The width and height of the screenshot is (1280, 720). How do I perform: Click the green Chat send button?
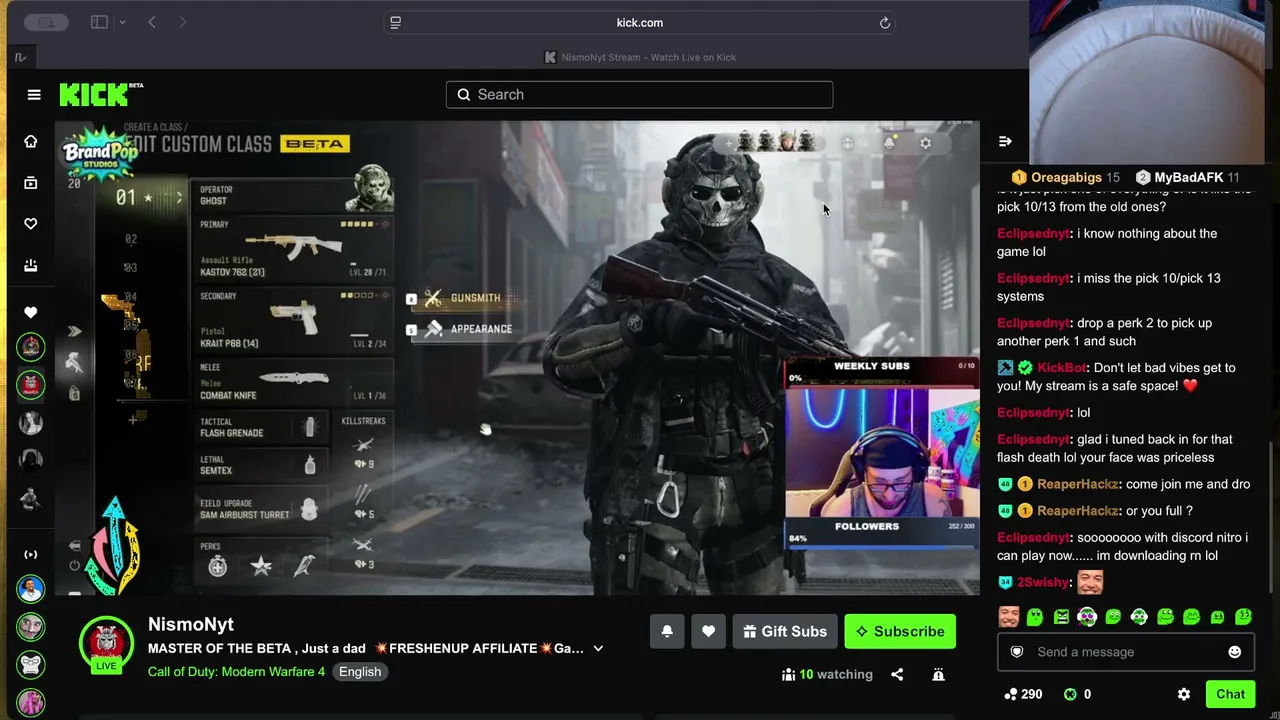tap(1230, 694)
